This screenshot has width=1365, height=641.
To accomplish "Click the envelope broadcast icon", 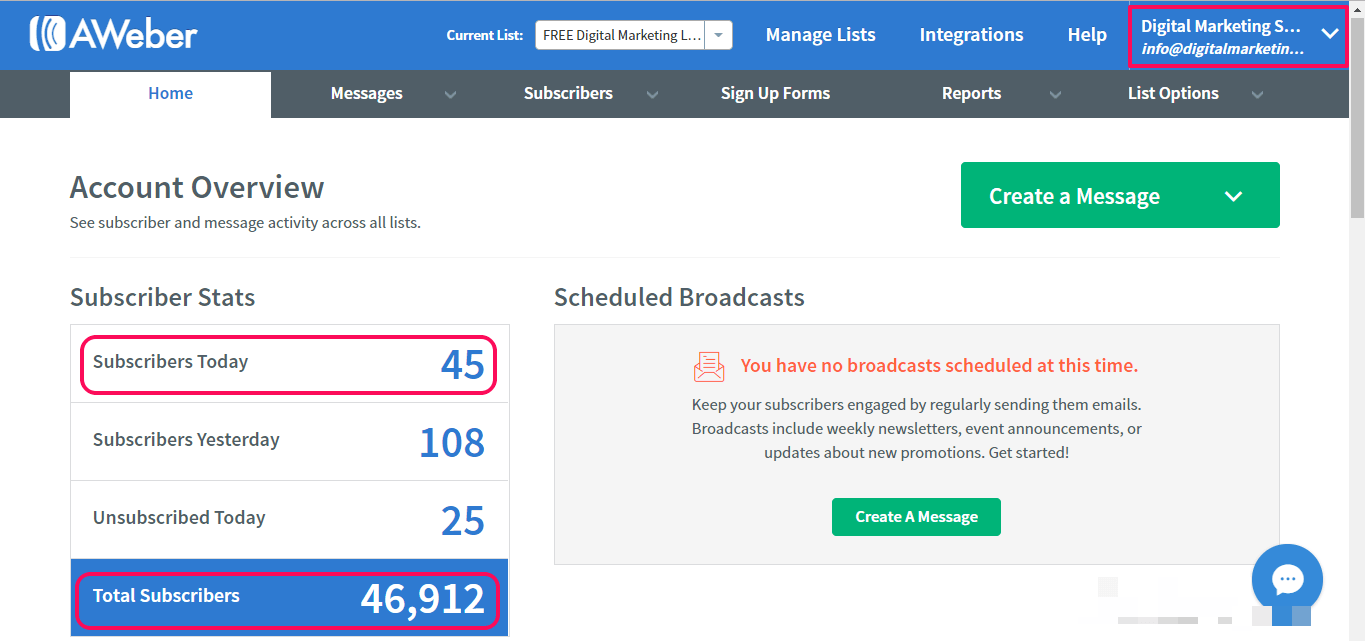I will 709,367.
